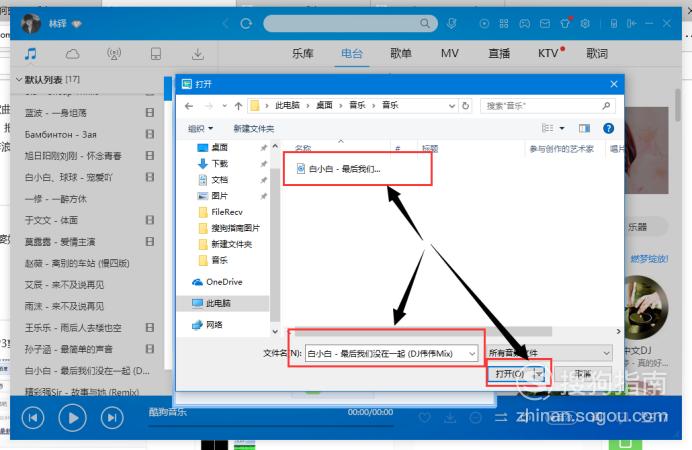692x450 pixels.
Task: Switch to the 歌单 tab
Action: coord(401,54)
